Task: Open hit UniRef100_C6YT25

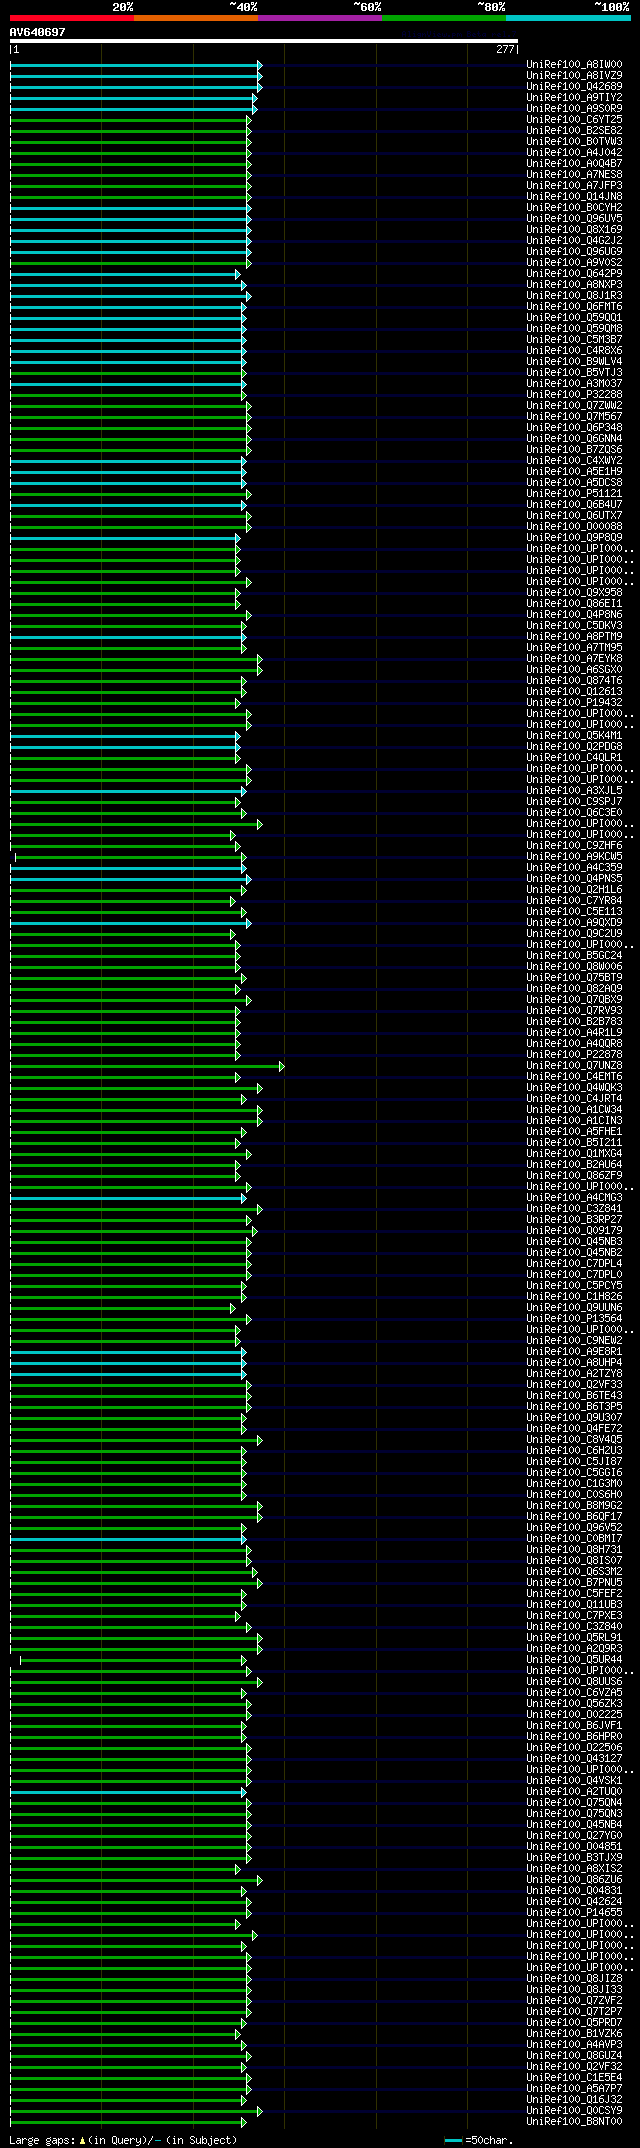Action: 574,120
